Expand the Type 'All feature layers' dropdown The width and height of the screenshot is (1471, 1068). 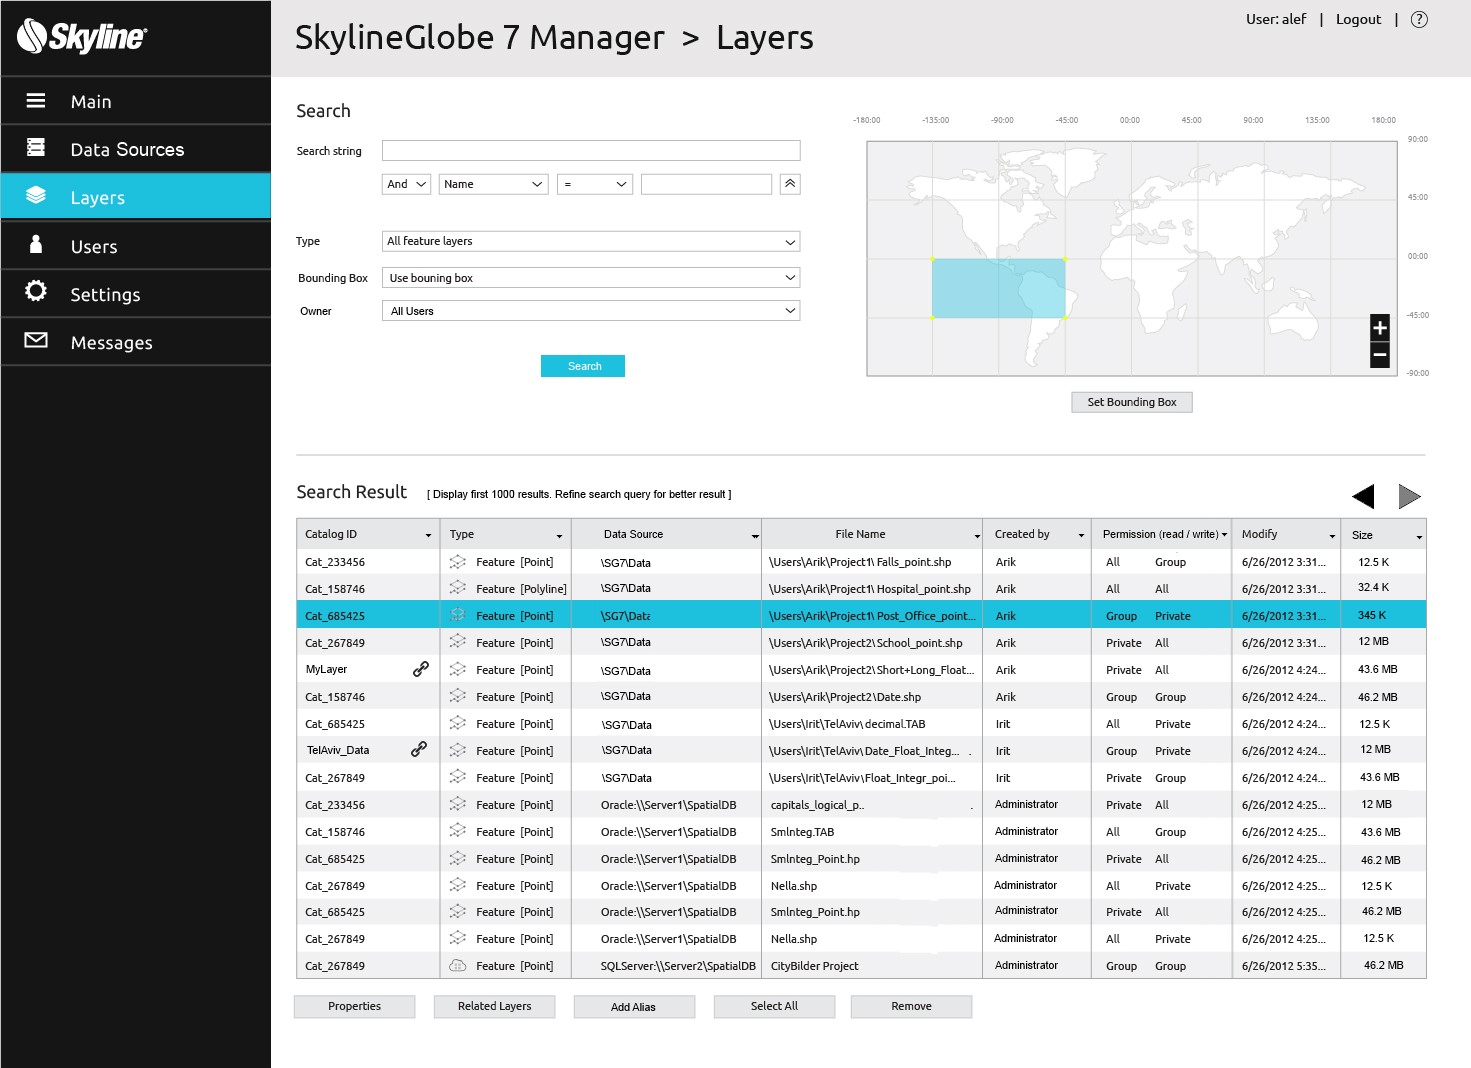pos(591,241)
